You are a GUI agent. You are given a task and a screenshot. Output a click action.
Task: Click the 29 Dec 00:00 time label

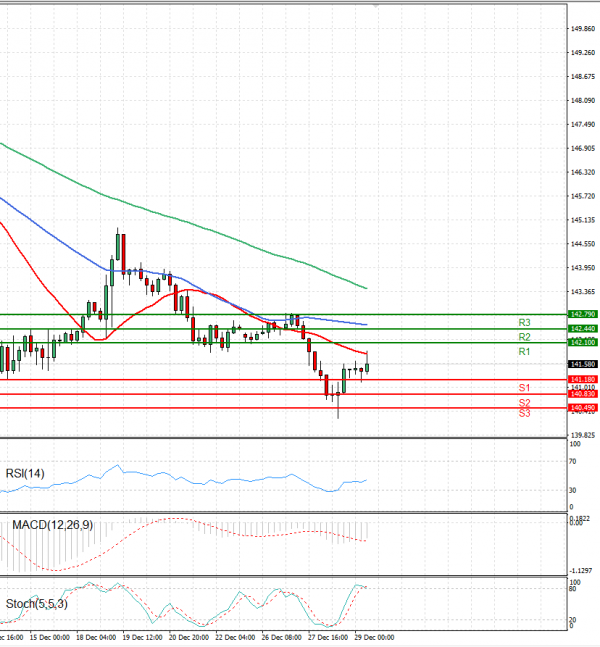point(374,638)
